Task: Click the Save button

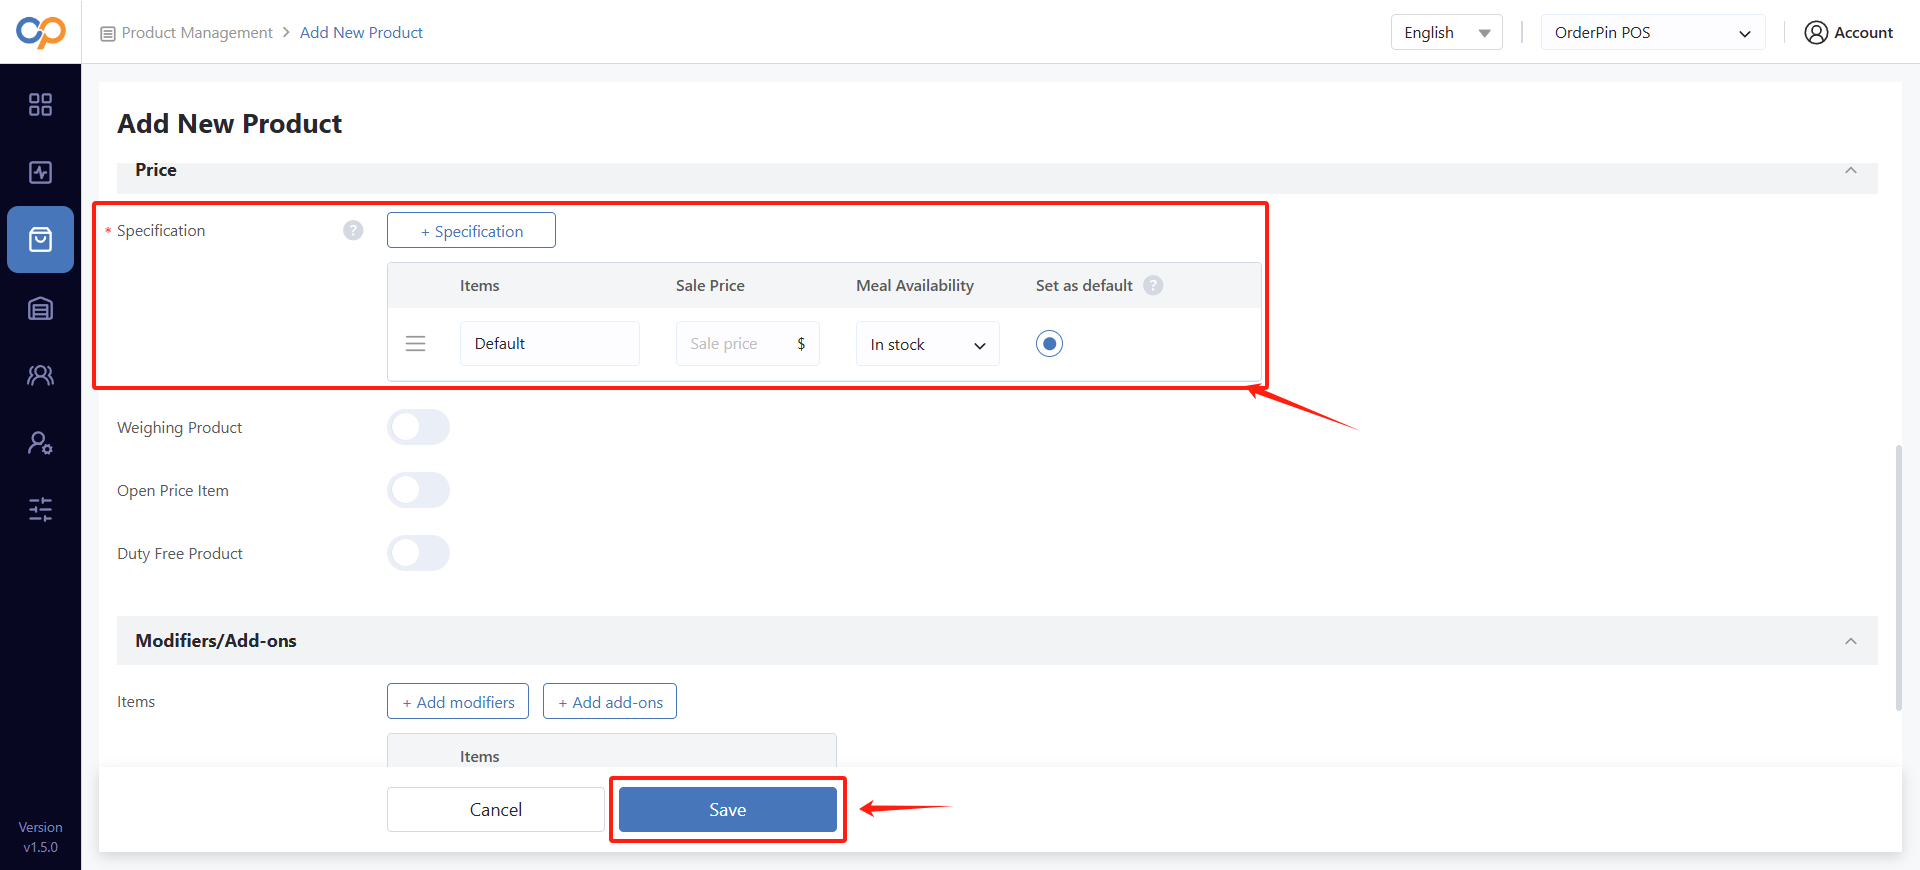Action: pyautogui.click(x=728, y=809)
